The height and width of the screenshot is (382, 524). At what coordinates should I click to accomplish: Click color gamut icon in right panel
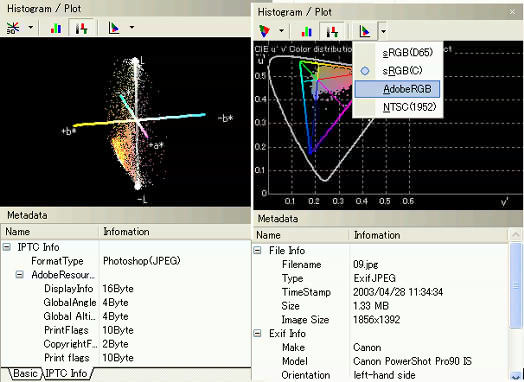(x=365, y=32)
